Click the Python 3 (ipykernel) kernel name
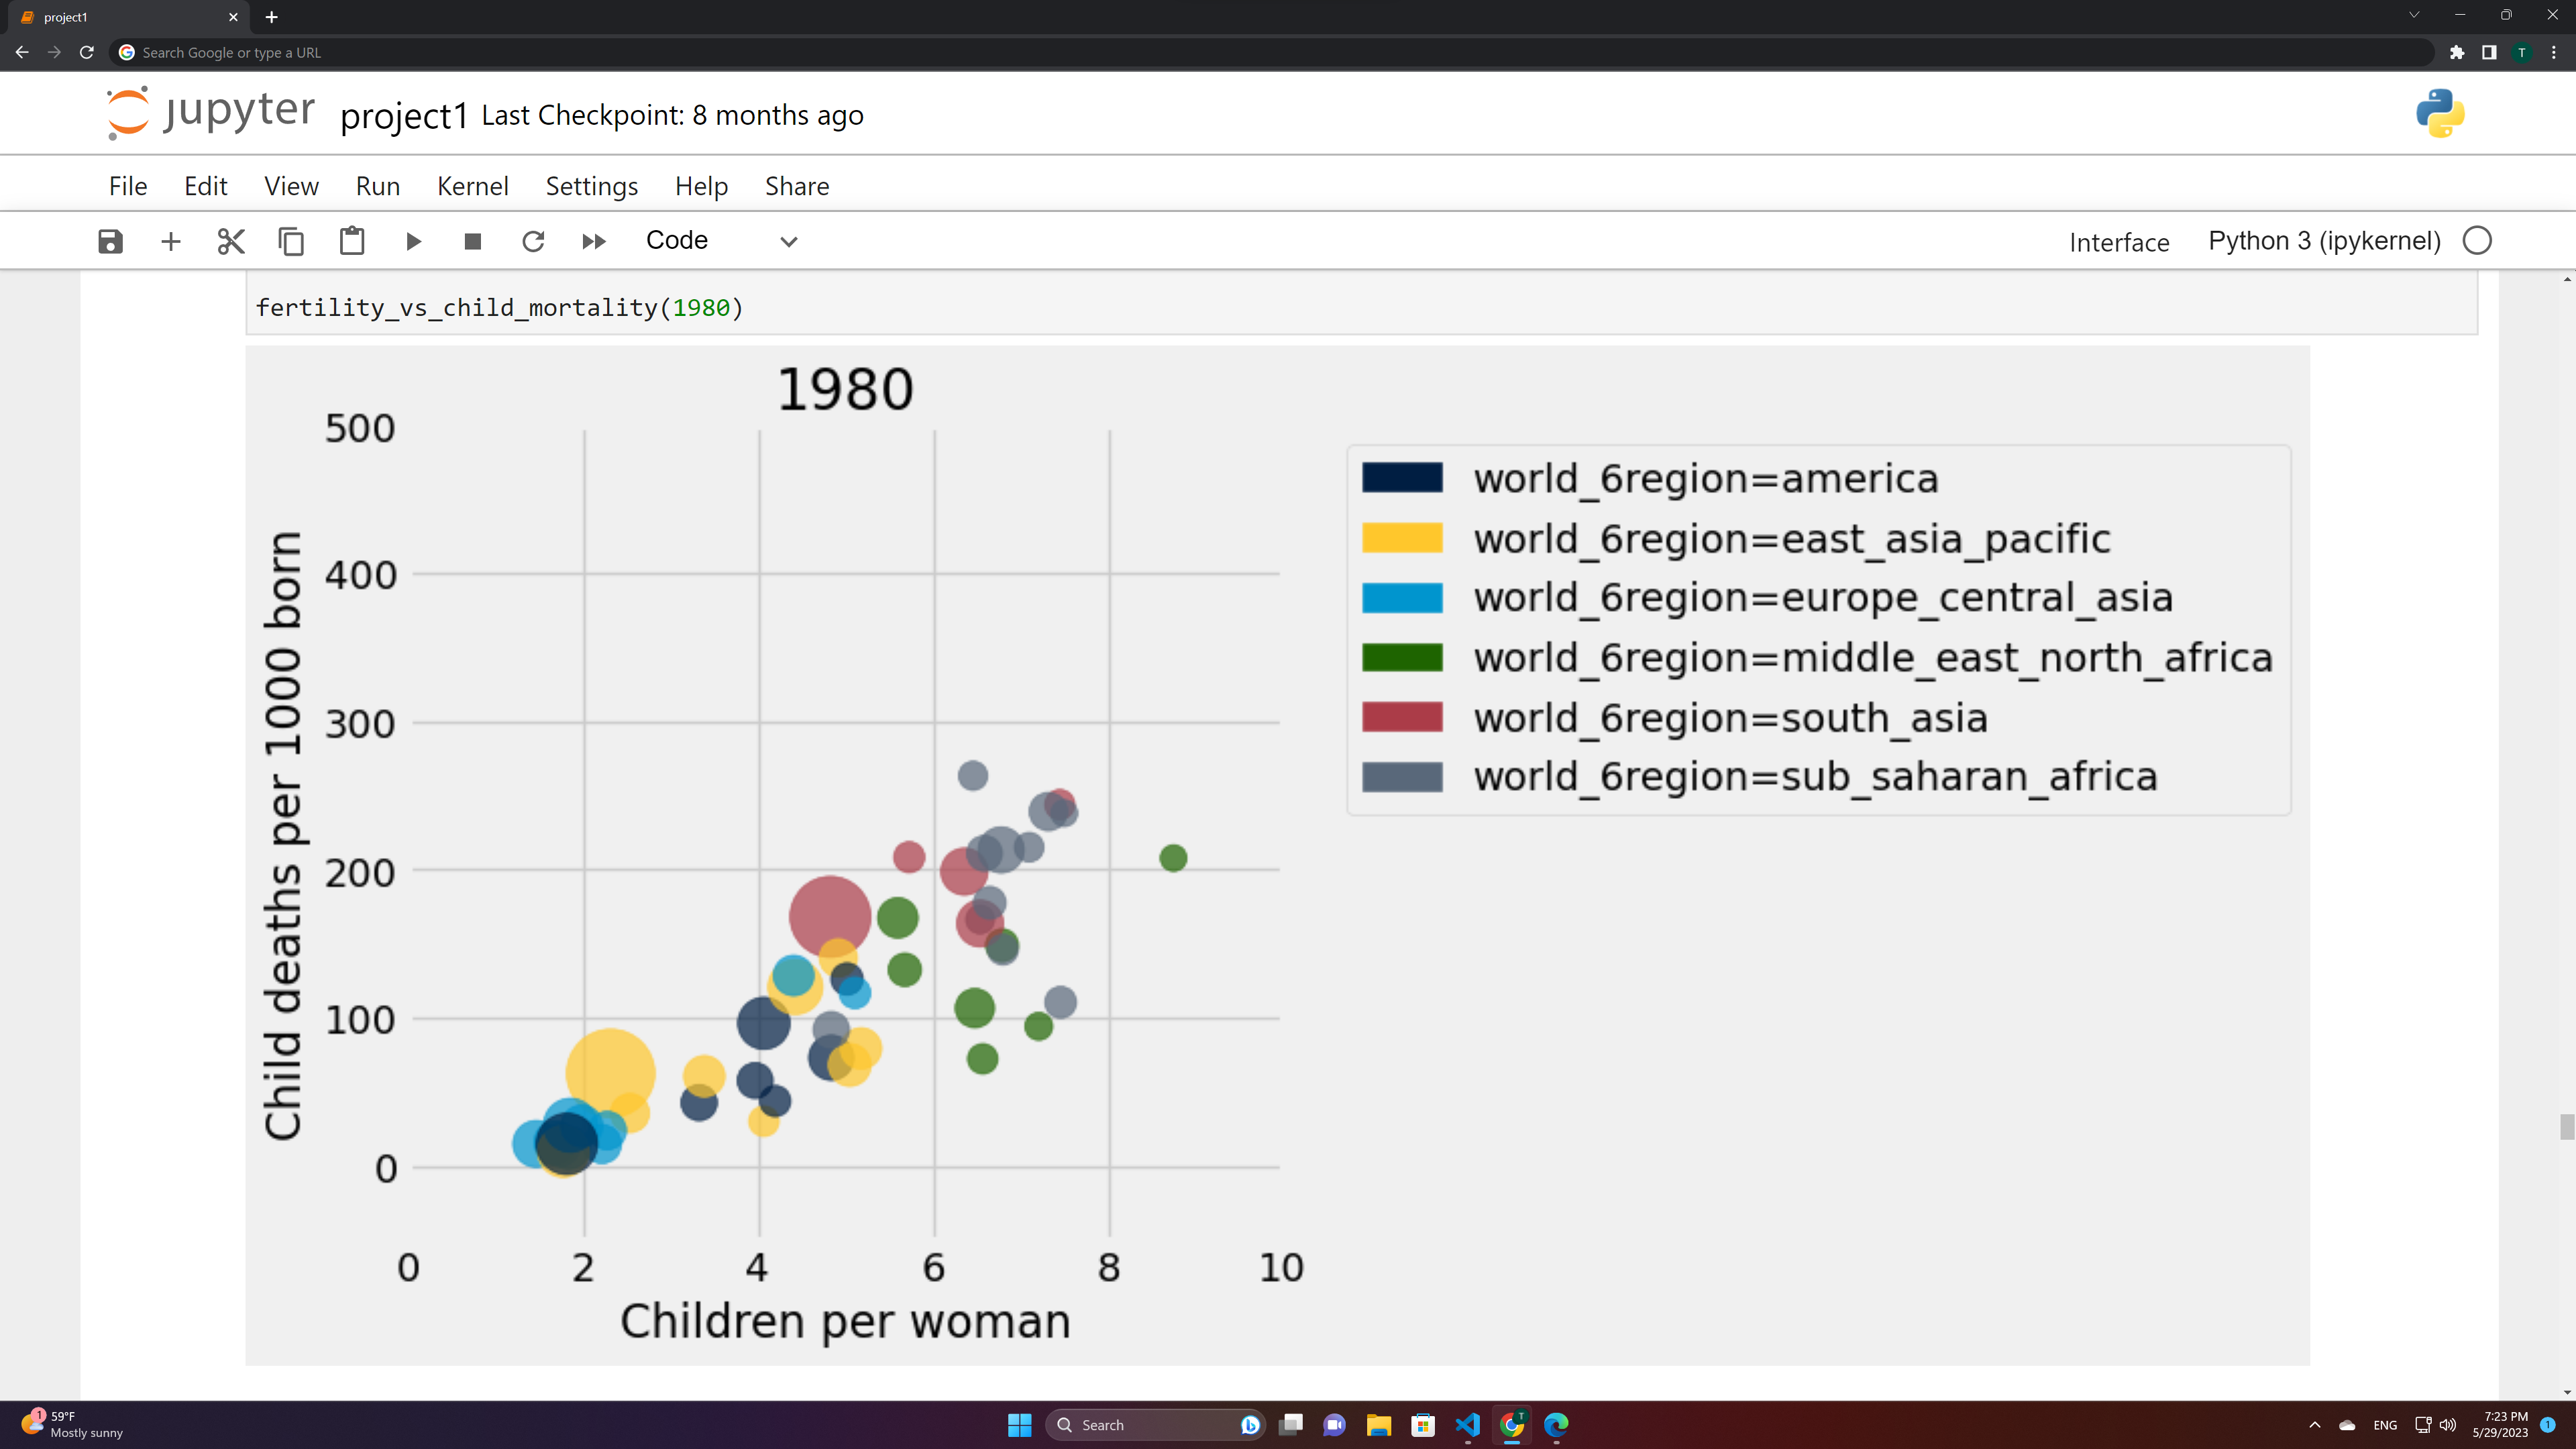 (x=2324, y=241)
